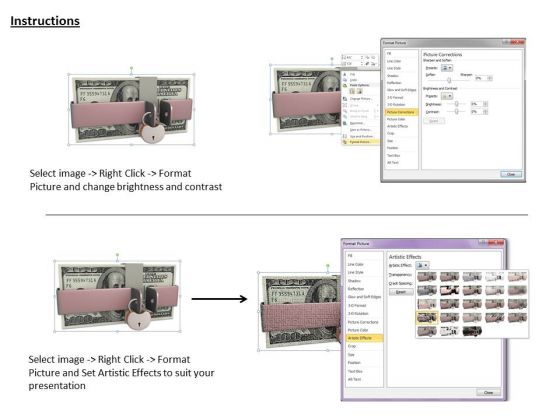Select Picture Corrections in upper dialog list

click(401, 112)
